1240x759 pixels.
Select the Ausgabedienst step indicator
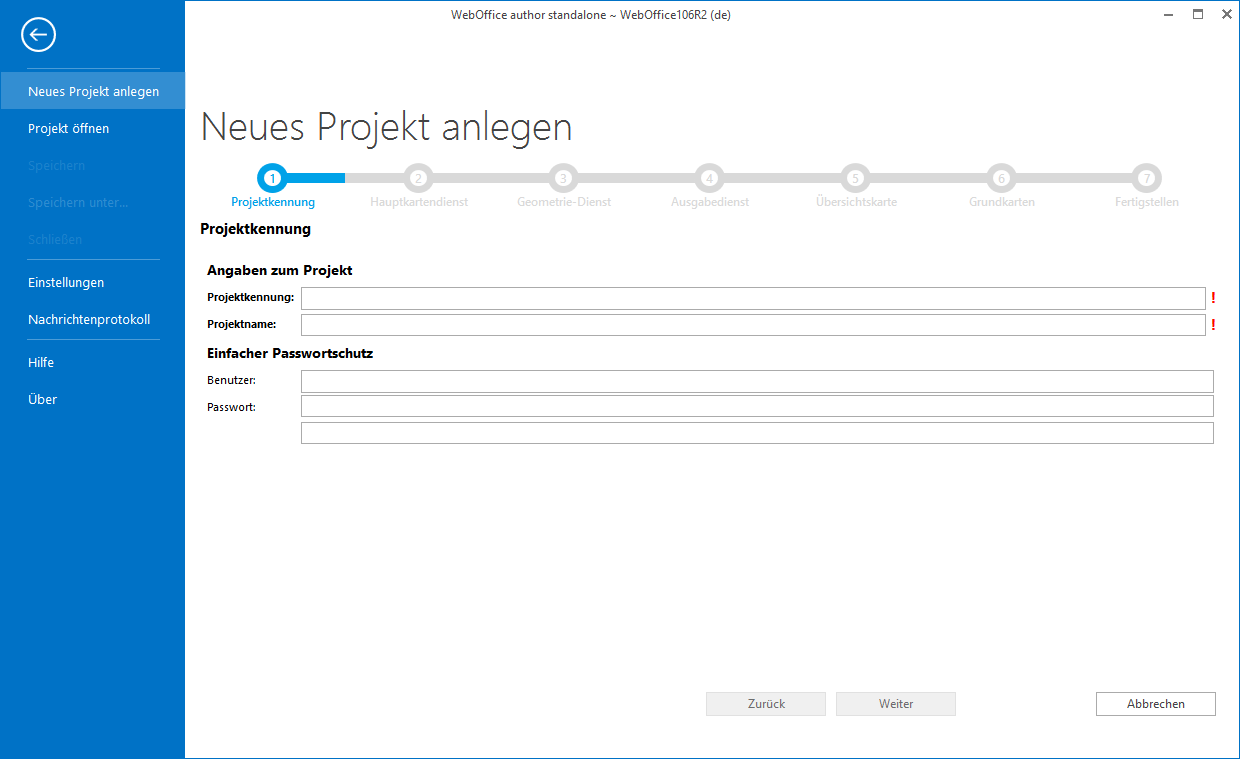coord(709,178)
